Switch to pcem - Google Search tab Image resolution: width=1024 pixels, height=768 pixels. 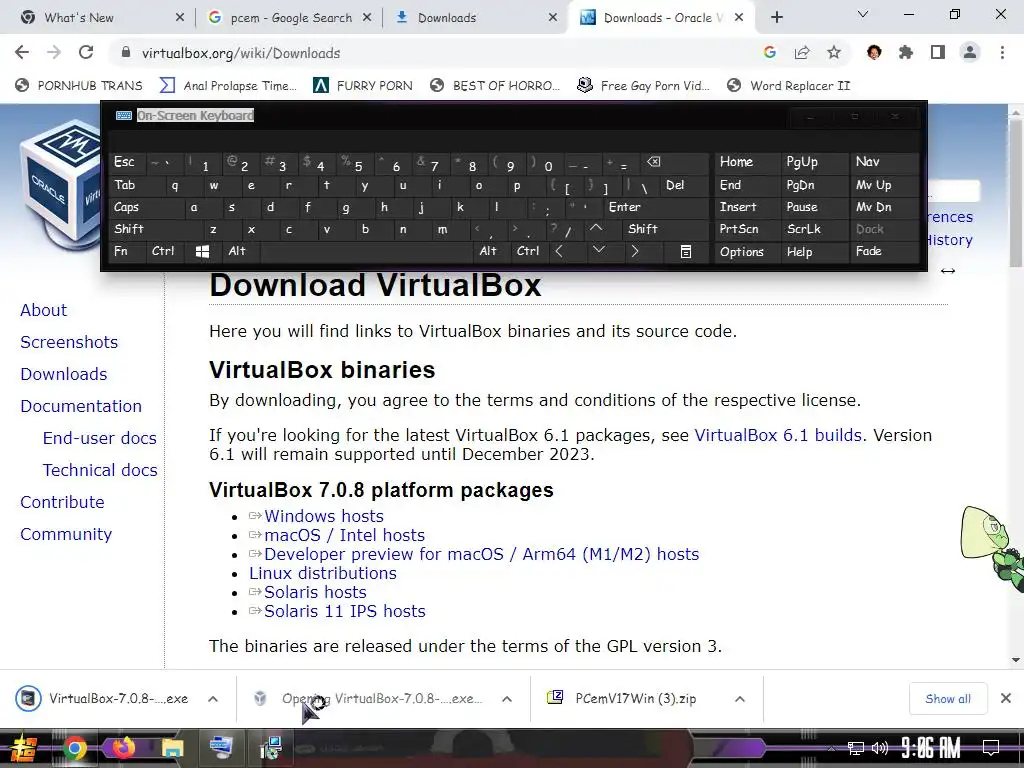pyautogui.click(x=291, y=18)
